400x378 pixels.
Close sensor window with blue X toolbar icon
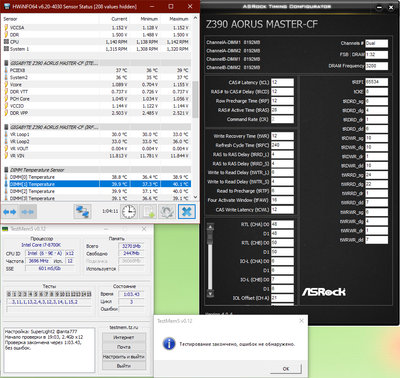click(187, 212)
